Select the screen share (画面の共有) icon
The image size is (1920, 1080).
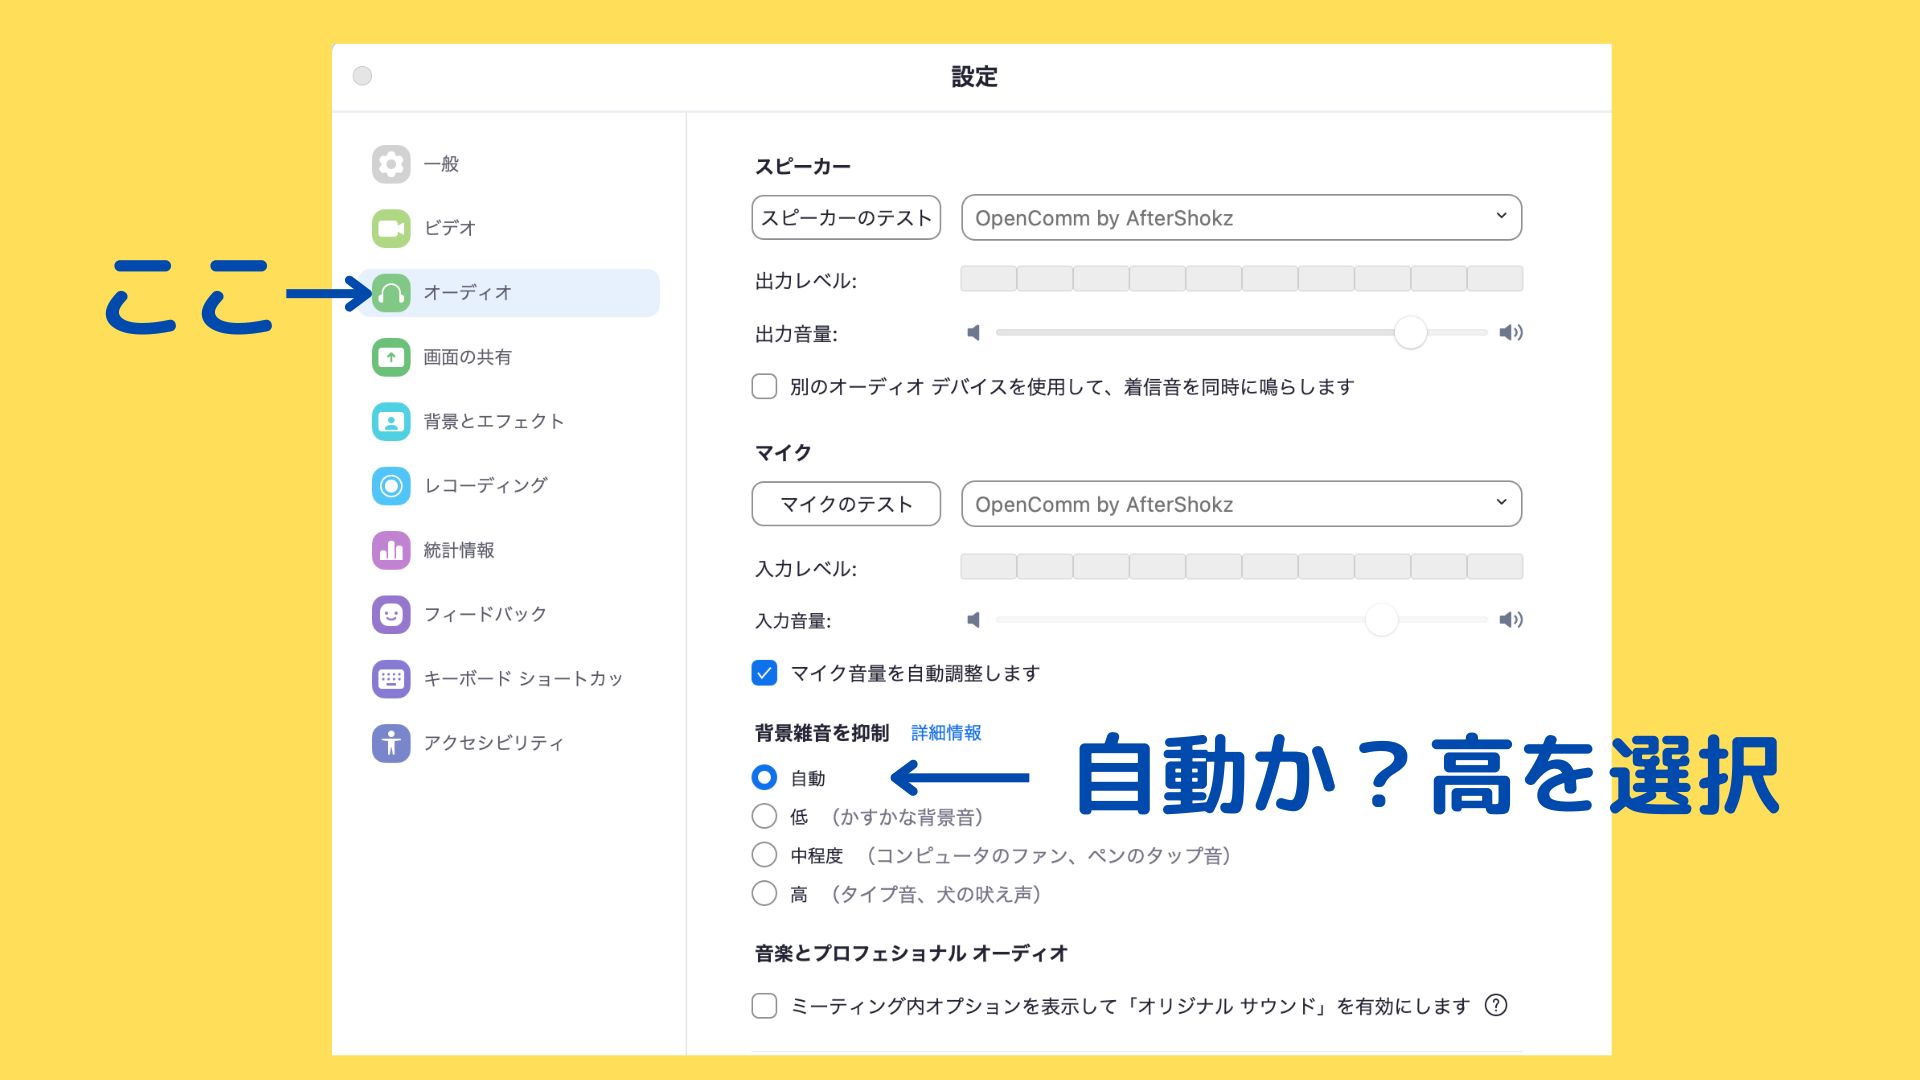coord(391,357)
